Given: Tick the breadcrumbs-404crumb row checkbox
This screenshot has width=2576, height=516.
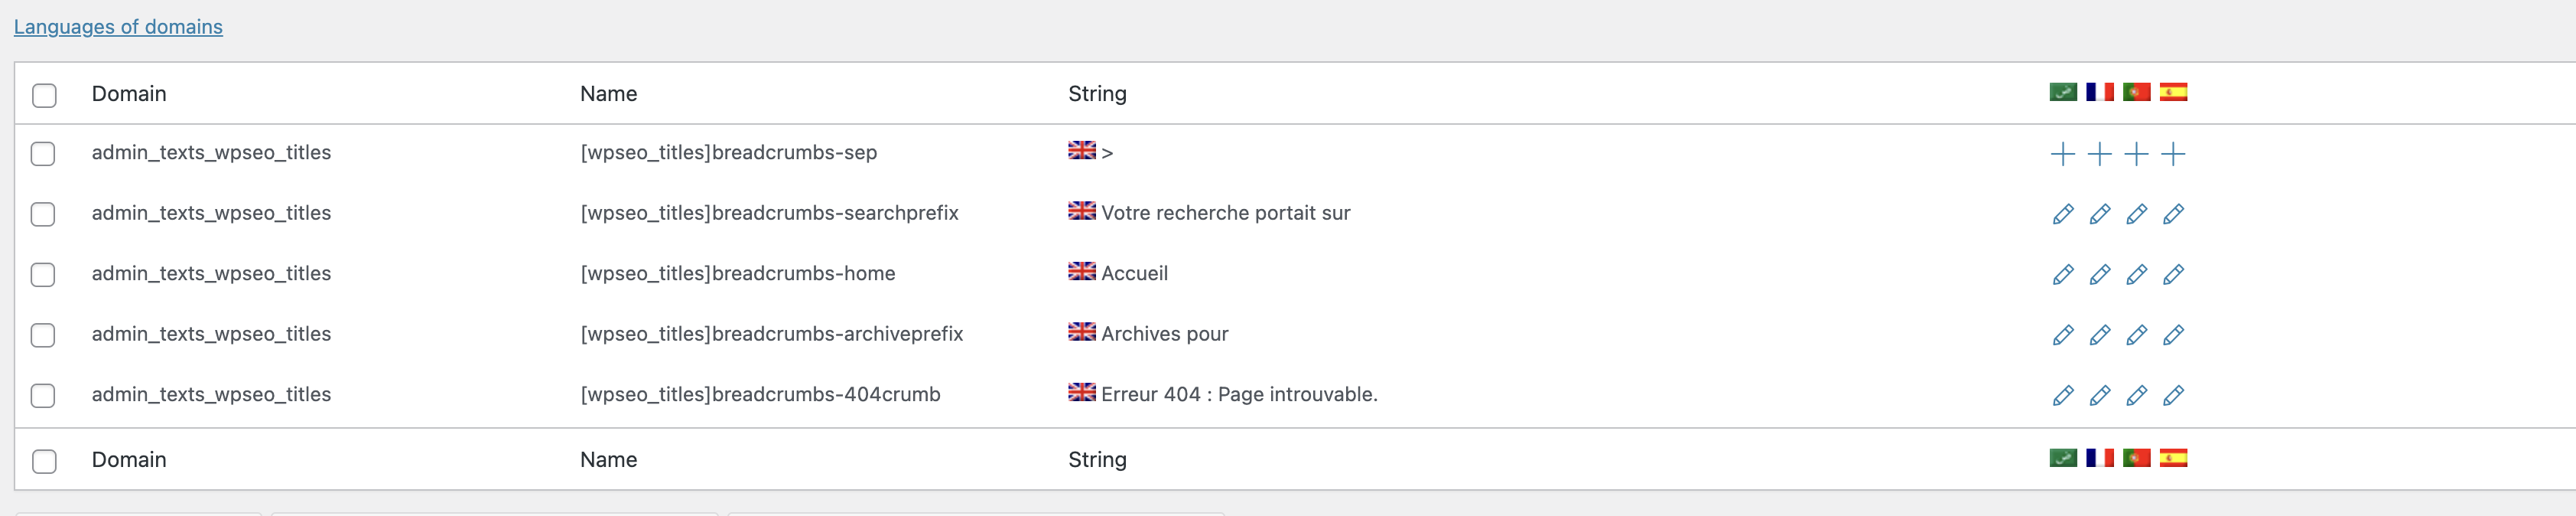Looking at the screenshot, I should pyautogui.click(x=43, y=395).
